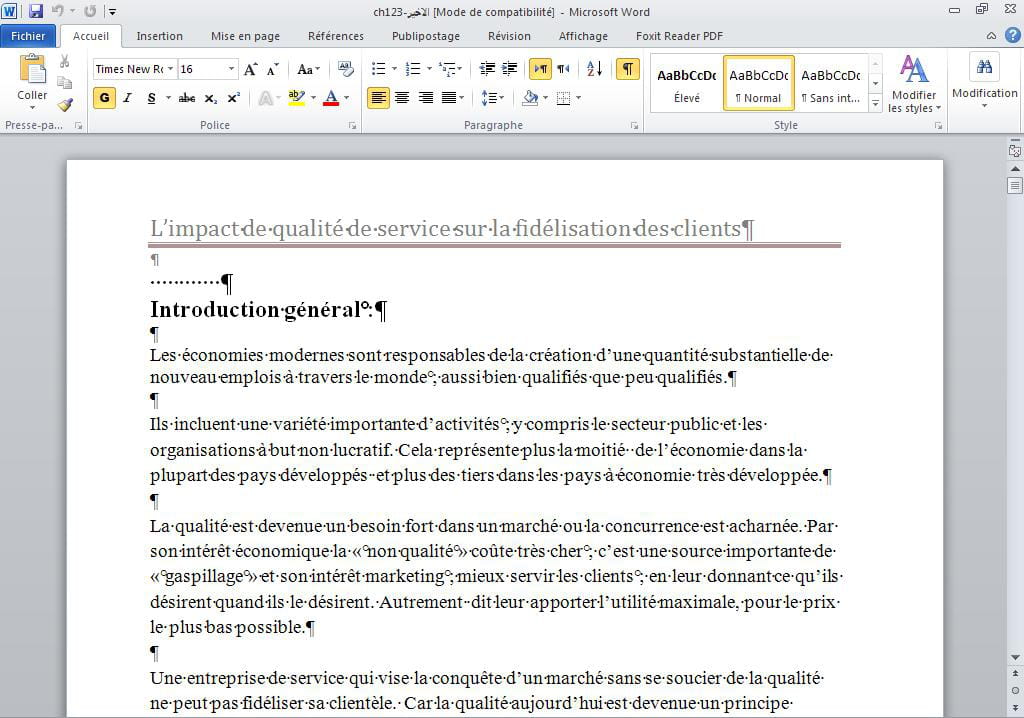
Task: Click Modifier les styles
Action: click(914, 83)
